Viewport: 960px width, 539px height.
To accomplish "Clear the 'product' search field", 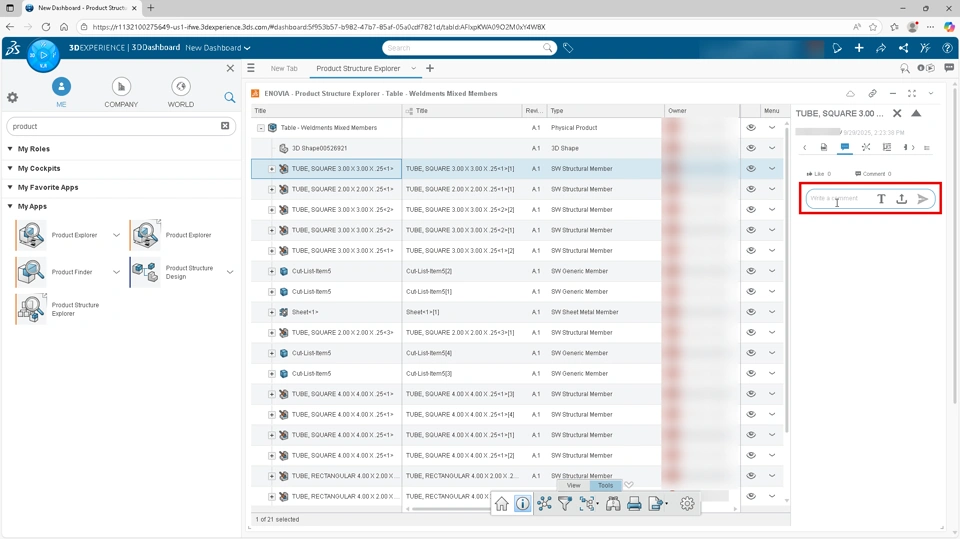I will [225, 126].
